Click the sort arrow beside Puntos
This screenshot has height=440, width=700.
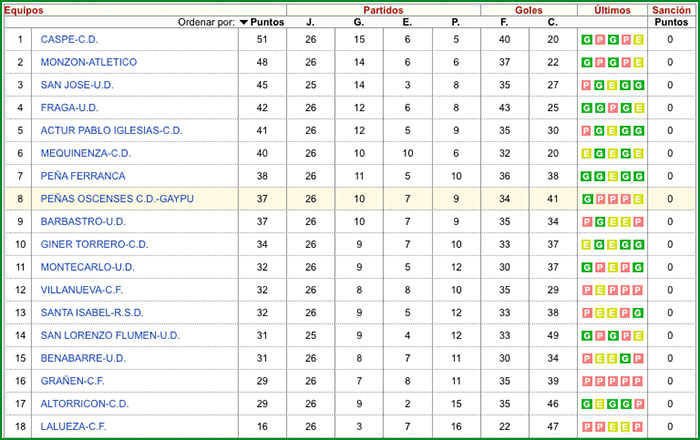pyautogui.click(x=244, y=21)
